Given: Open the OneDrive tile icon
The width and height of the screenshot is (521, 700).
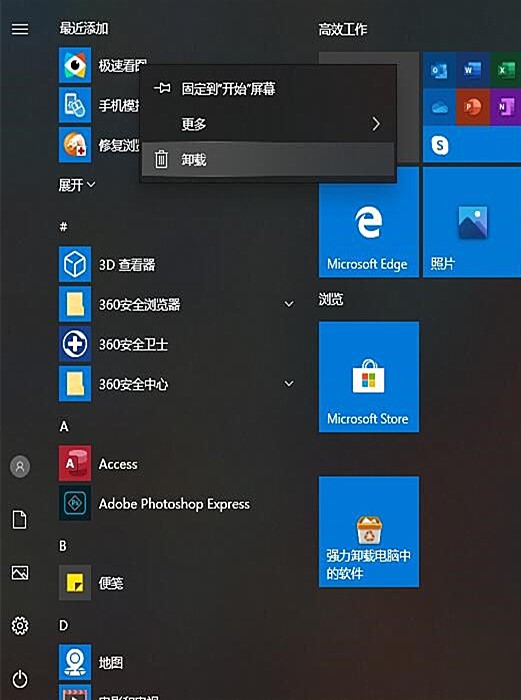Looking at the screenshot, I should click(439, 107).
